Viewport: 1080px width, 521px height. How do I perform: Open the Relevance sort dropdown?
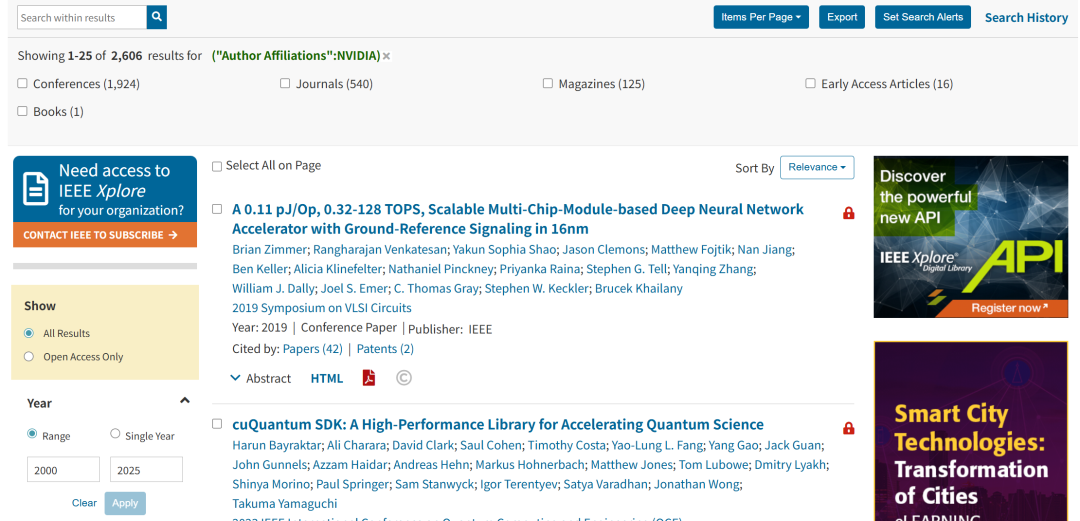point(817,167)
